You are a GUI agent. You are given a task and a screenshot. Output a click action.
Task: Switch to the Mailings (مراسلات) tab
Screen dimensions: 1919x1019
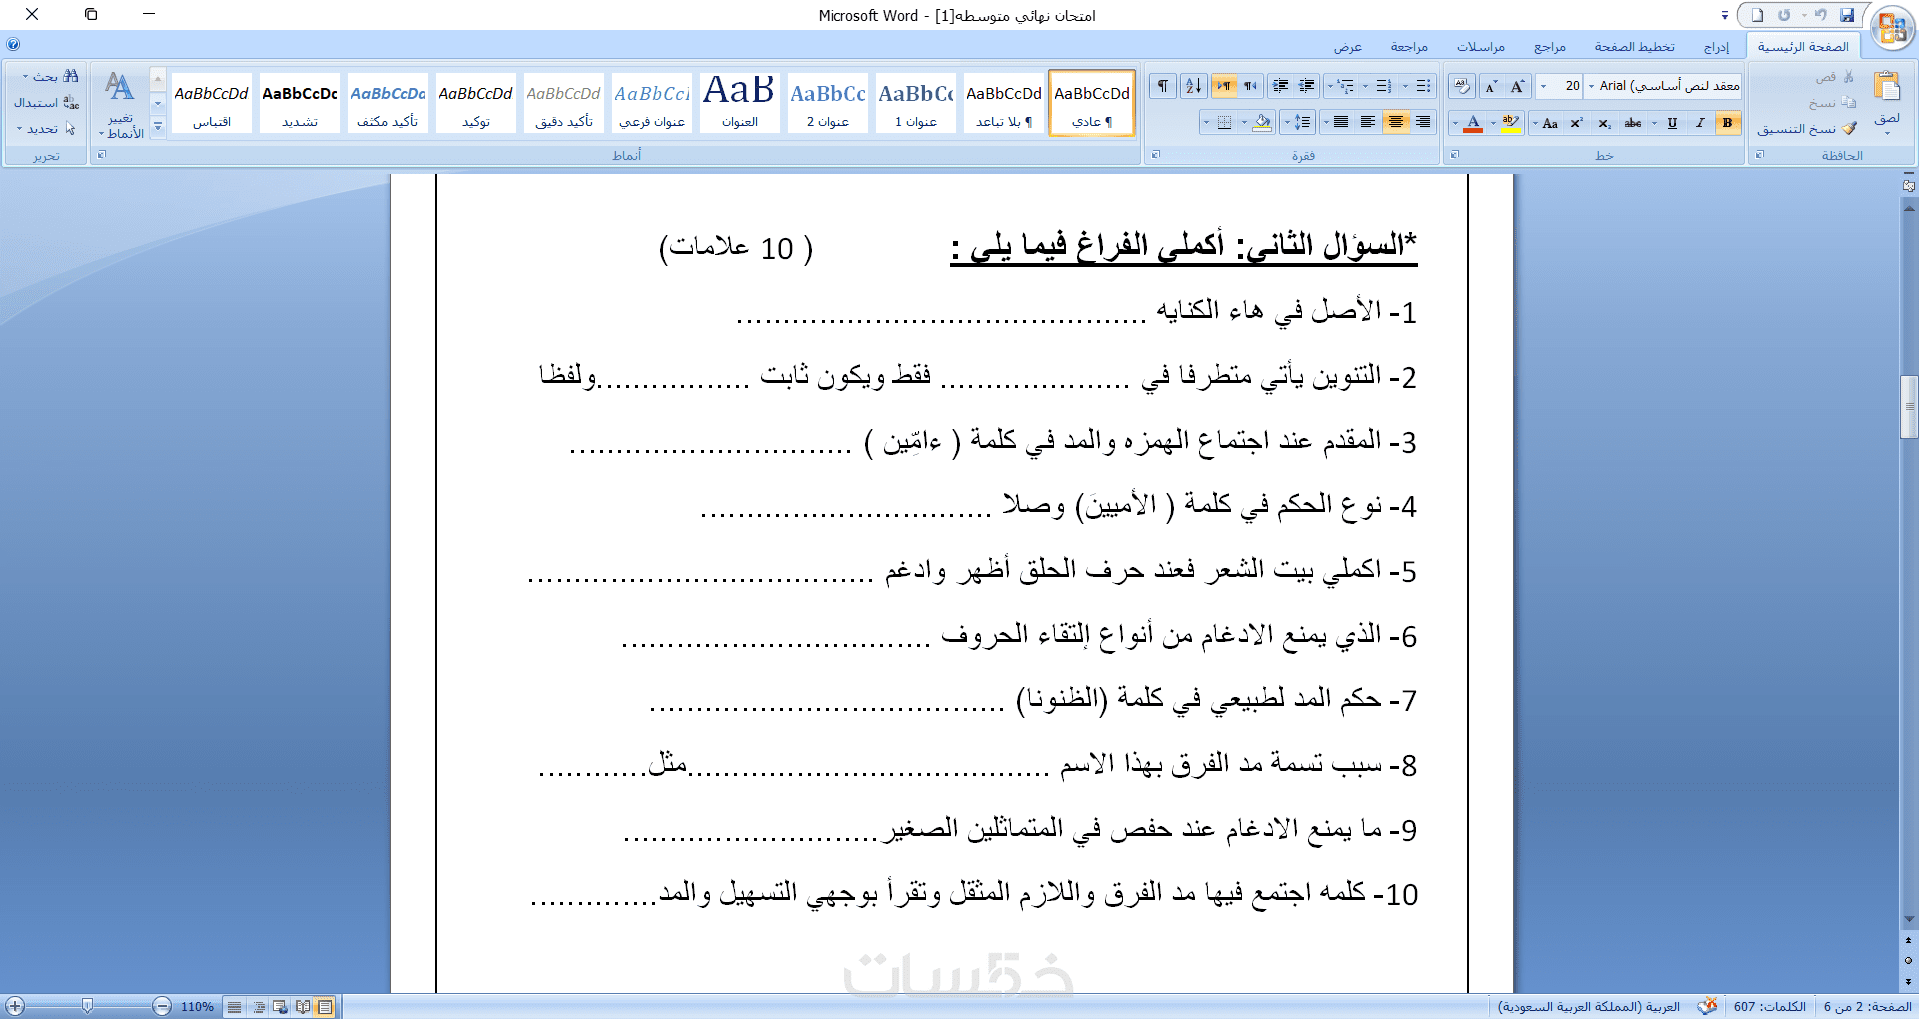(1480, 47)
